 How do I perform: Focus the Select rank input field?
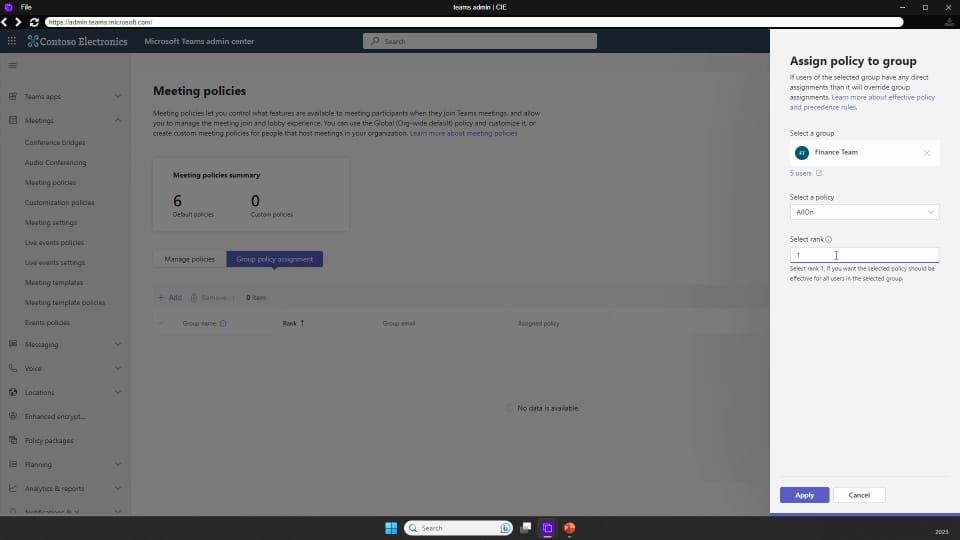click(x=864, y=255)
